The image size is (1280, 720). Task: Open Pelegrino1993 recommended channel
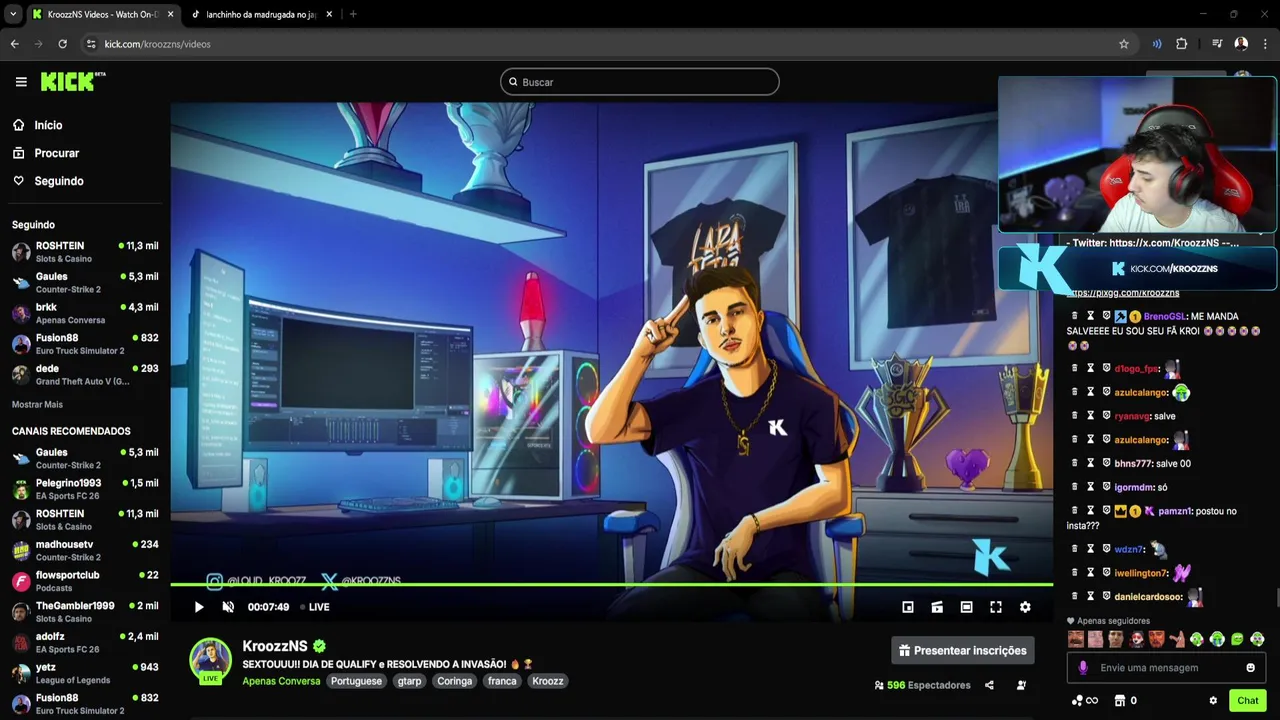84,489
